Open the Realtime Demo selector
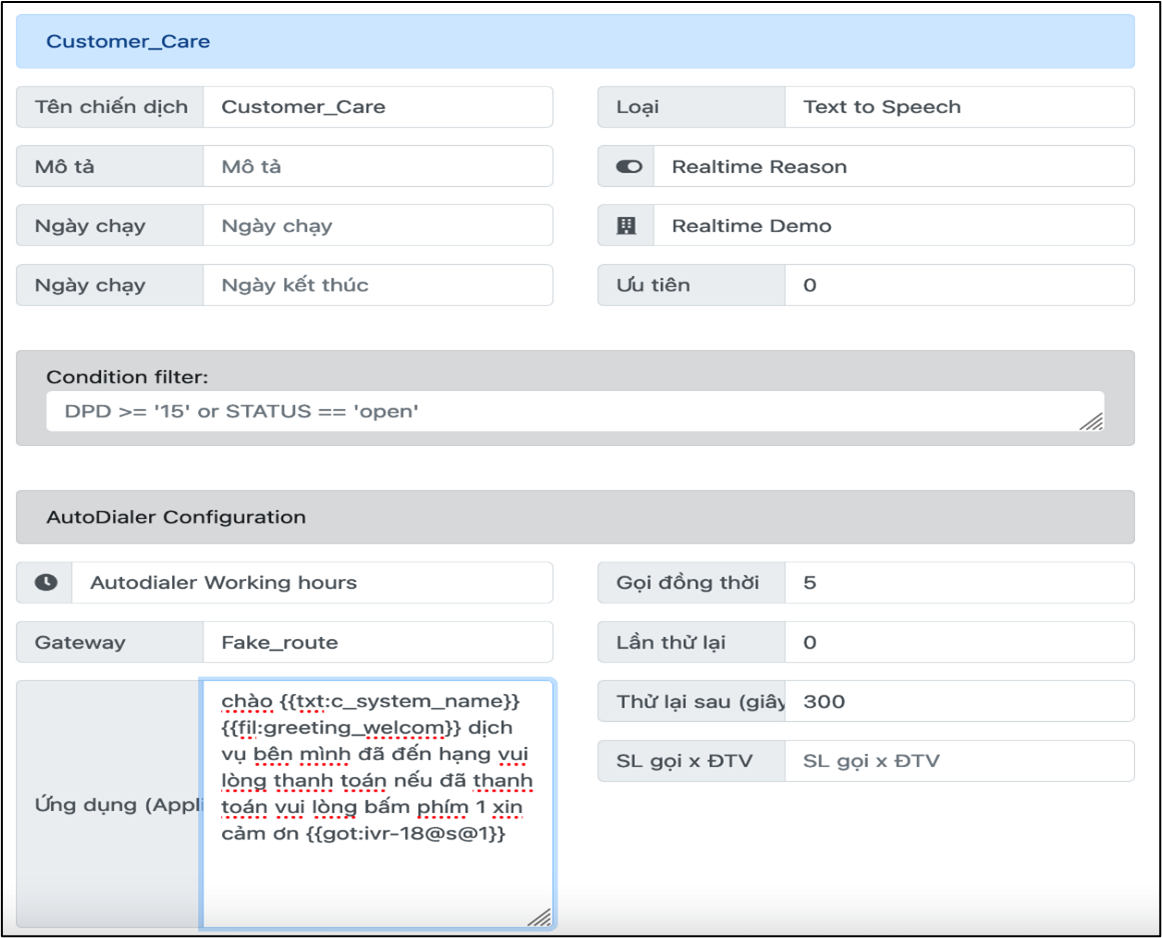Image resolution: width=1162 pixels, height=938 pixels. click(892, 226)
